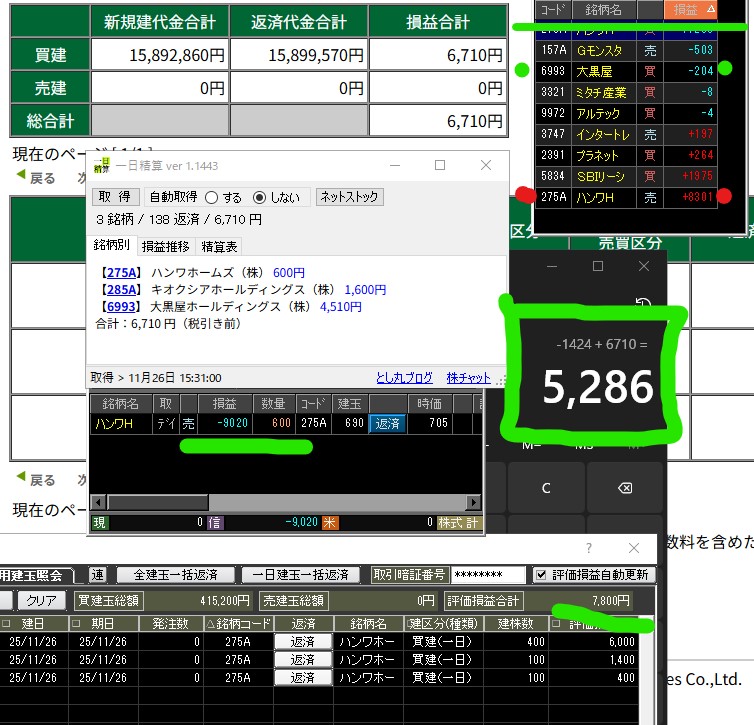Click the help question mark icon
The height and width of the screenshot is (725, 754).
pos(588,548)
